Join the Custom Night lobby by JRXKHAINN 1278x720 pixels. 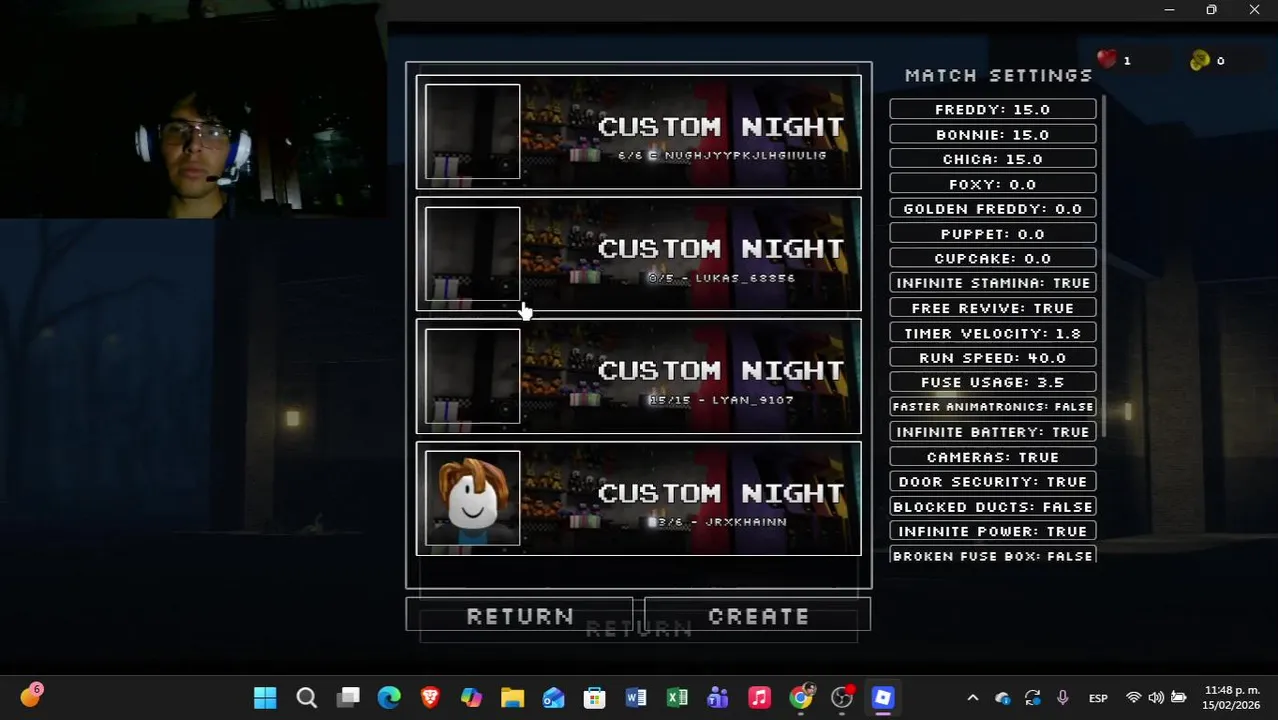(x=638, y=498)
